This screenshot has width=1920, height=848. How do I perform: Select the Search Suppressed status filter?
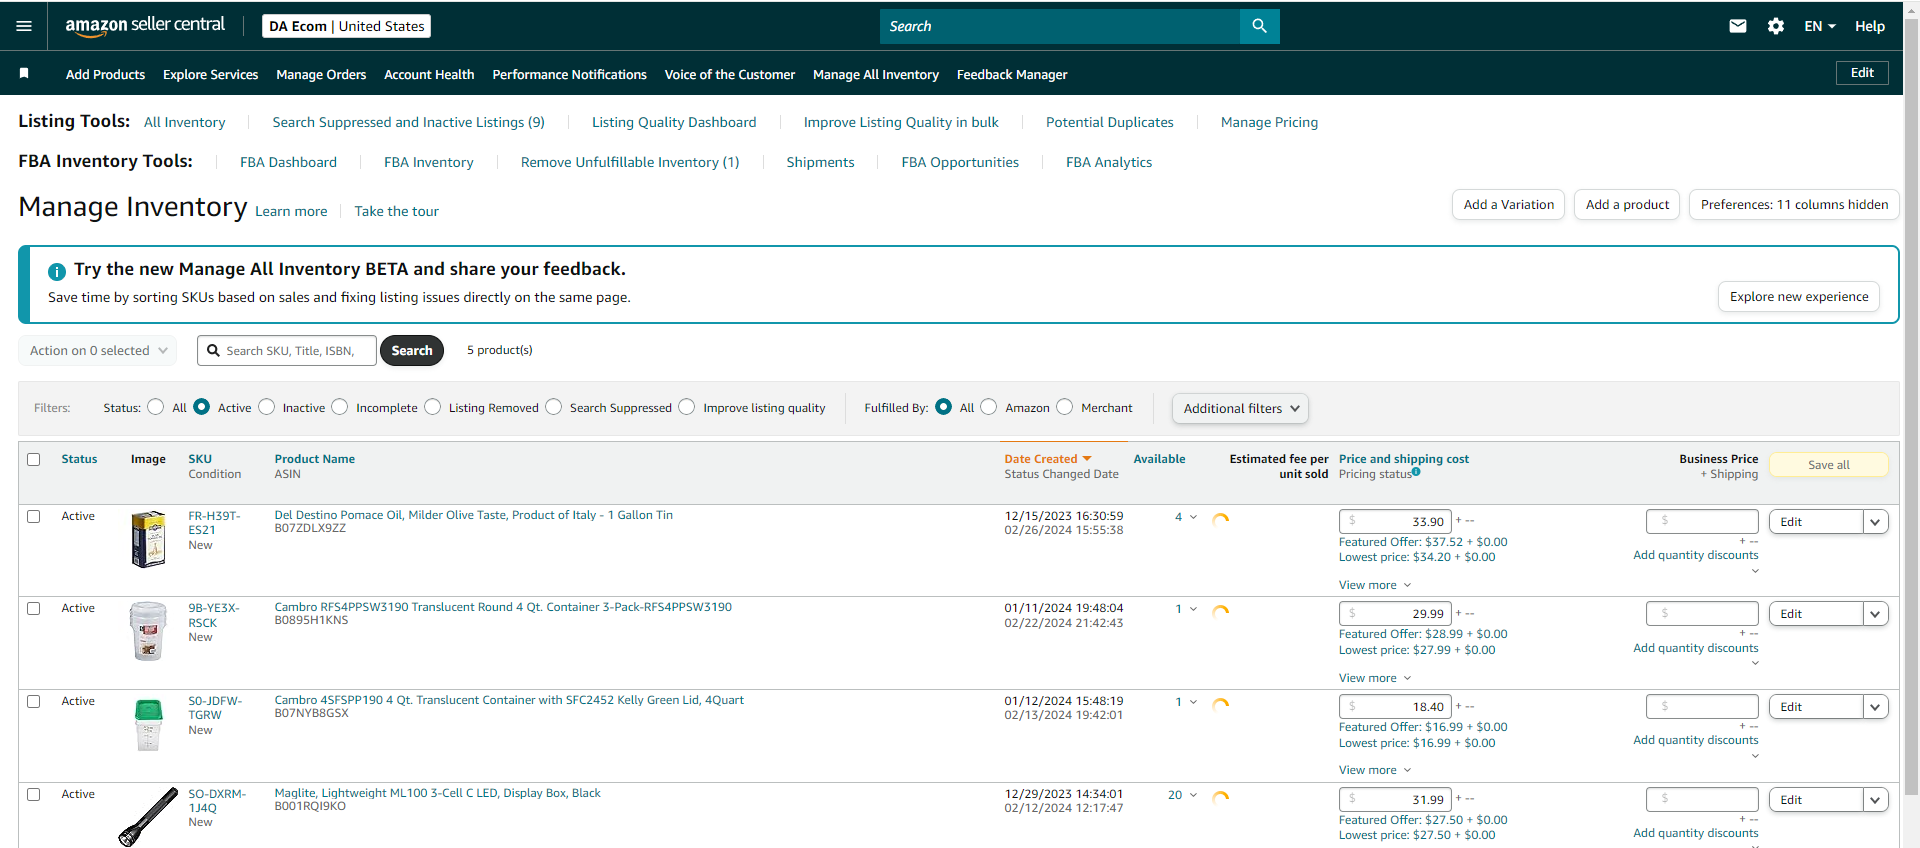[x=554, y=407]
